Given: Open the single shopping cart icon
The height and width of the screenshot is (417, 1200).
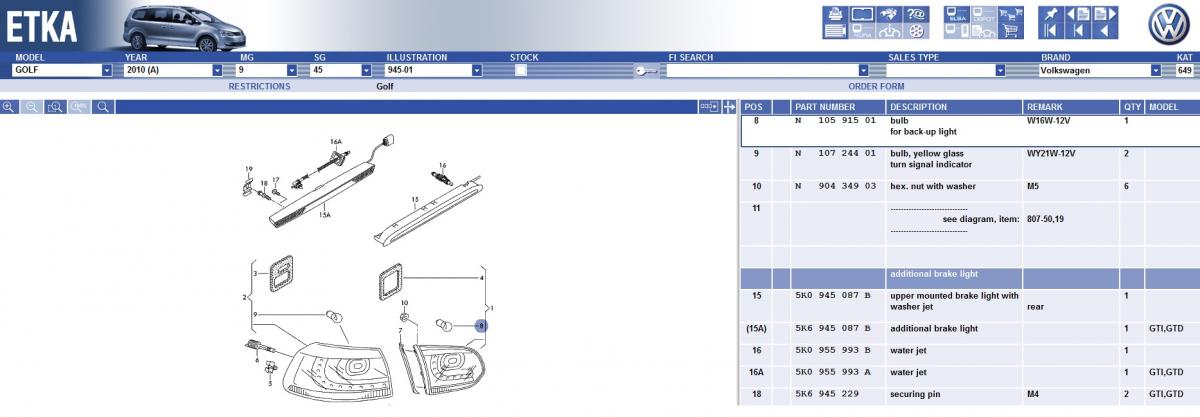Looking at the screenshot, I should click(1011, 31).
